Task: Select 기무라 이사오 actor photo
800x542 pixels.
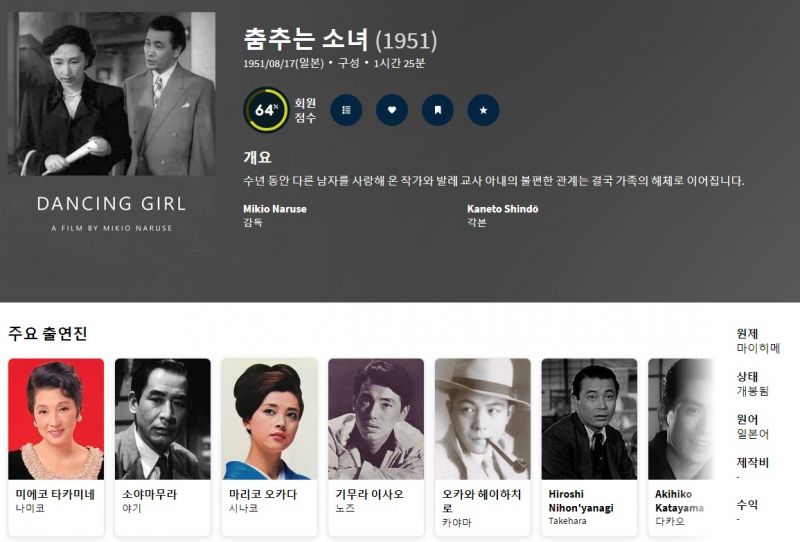Action: point(376,419)
